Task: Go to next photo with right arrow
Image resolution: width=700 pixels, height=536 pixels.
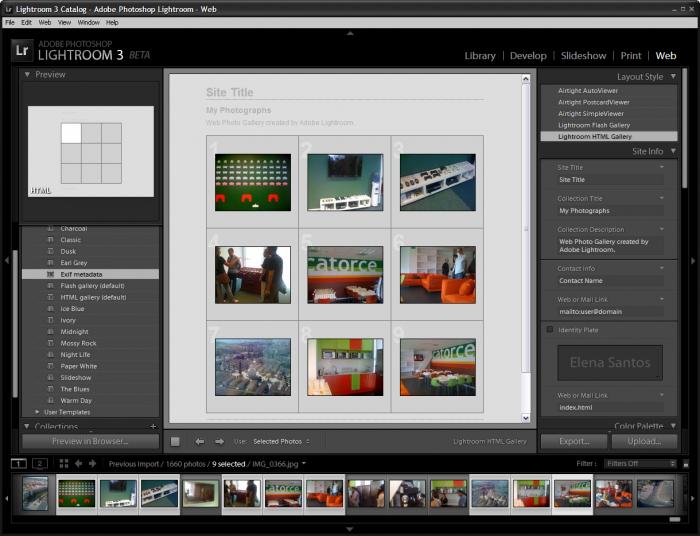Action: [x=219, y=441]
